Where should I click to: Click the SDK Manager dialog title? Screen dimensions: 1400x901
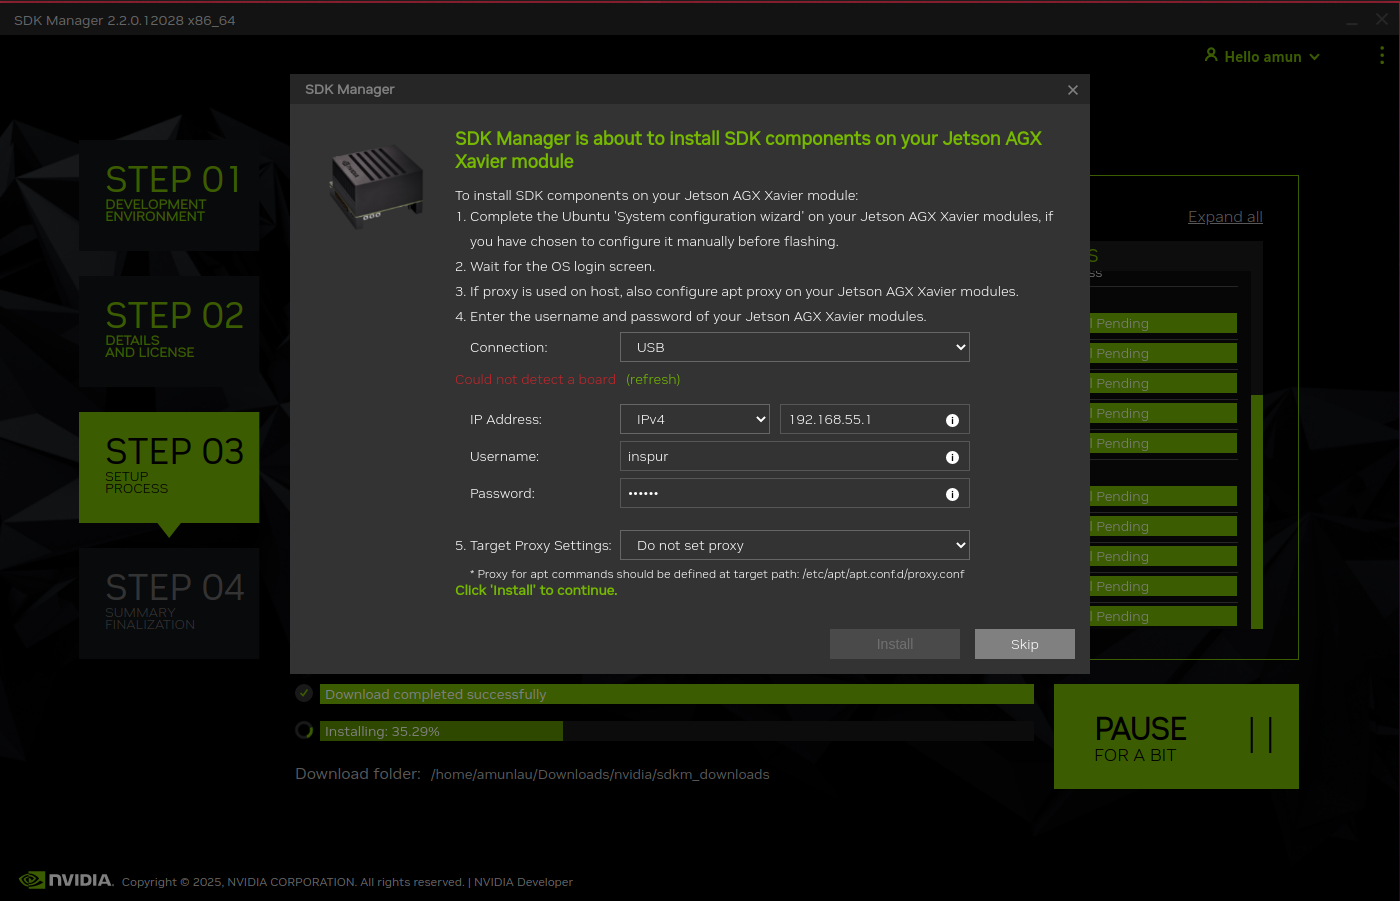click(350, 89)
